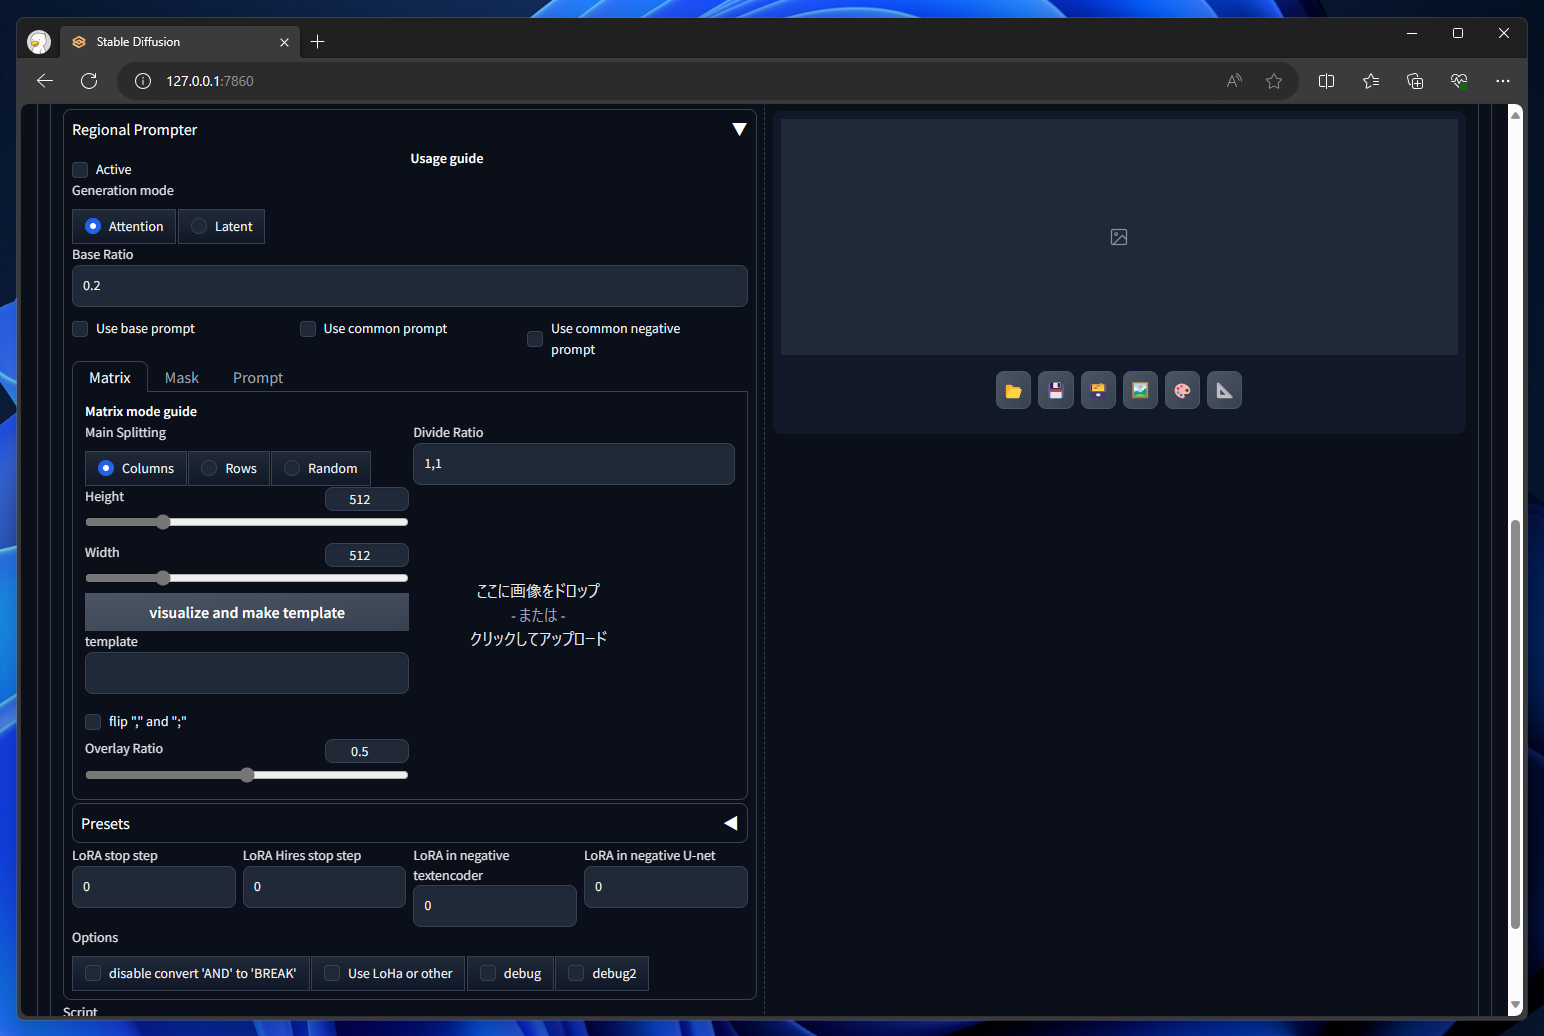
Task: Click the image placeholder icon in output gallery
Action: (1119, 237)
